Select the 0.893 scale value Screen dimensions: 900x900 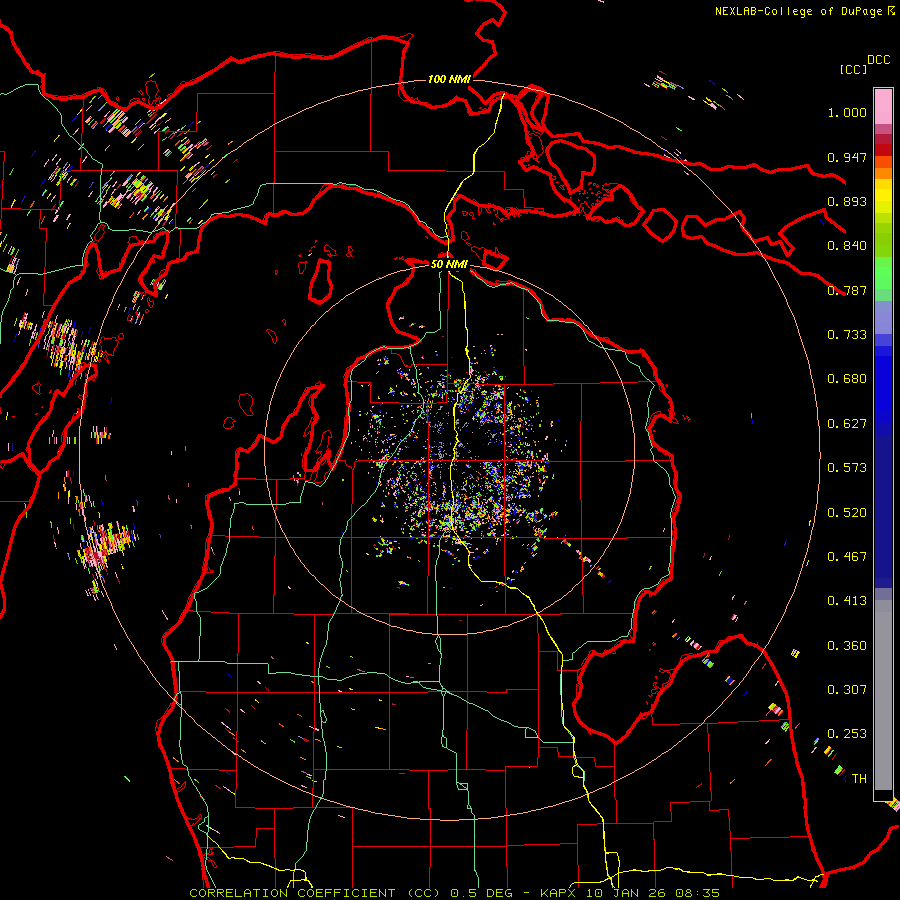click(x=847, y=201)
